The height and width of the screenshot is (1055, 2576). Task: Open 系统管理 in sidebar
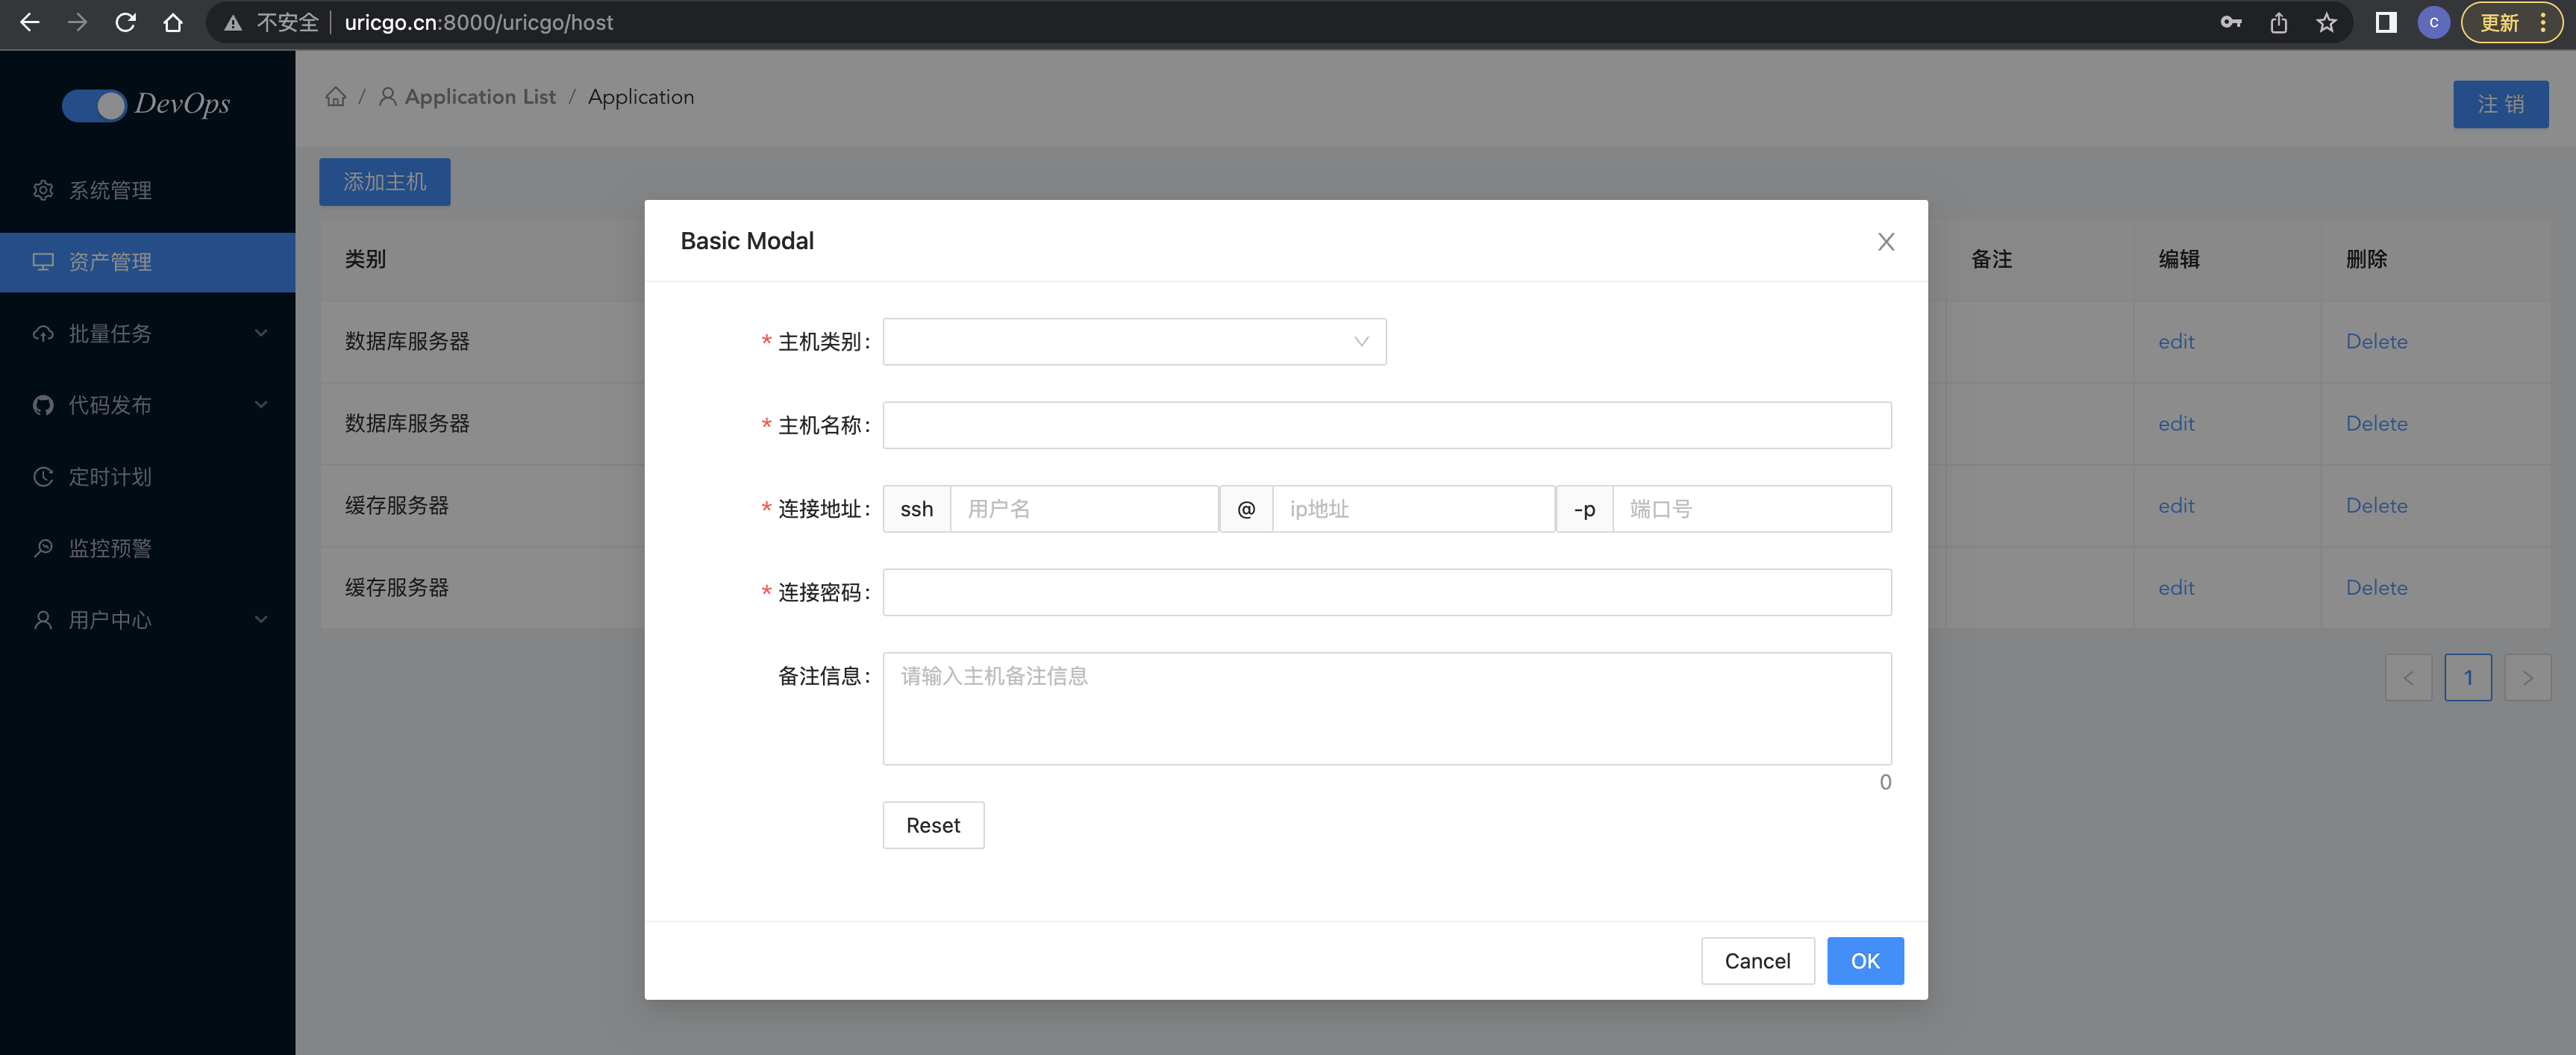click(x=110, y=190)
